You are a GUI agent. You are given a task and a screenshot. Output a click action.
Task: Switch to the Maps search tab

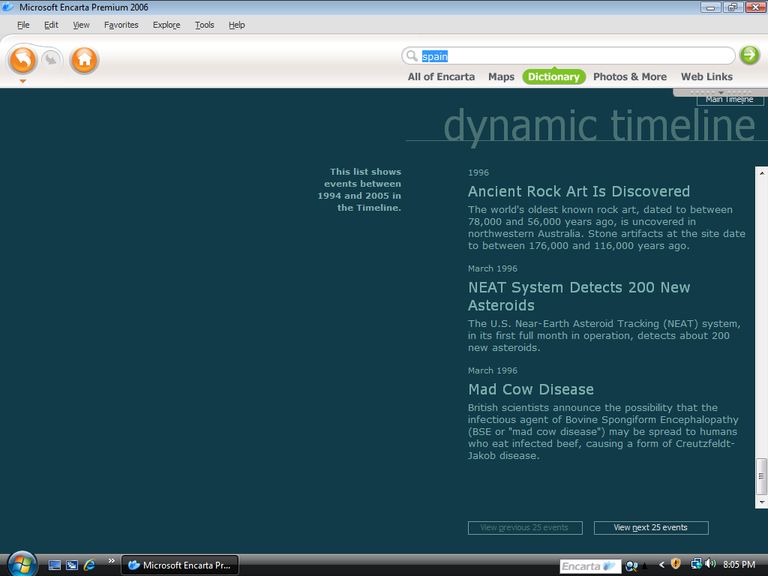[501, 77]
